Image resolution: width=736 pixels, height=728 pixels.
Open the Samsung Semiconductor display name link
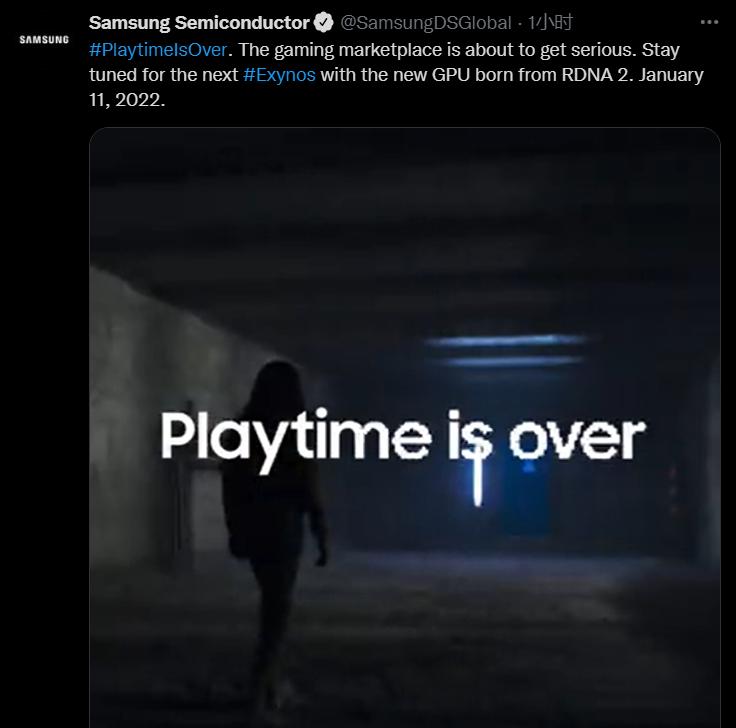pos(199,23)
